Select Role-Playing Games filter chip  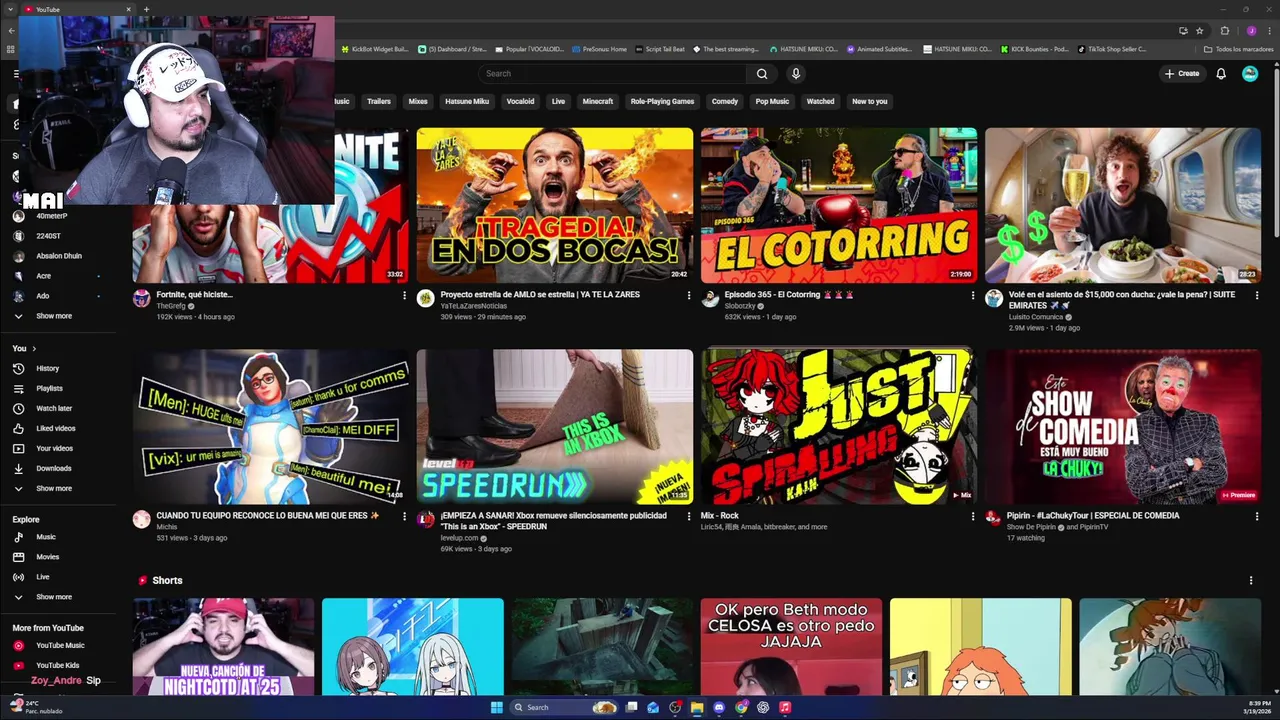click(662, 101)
